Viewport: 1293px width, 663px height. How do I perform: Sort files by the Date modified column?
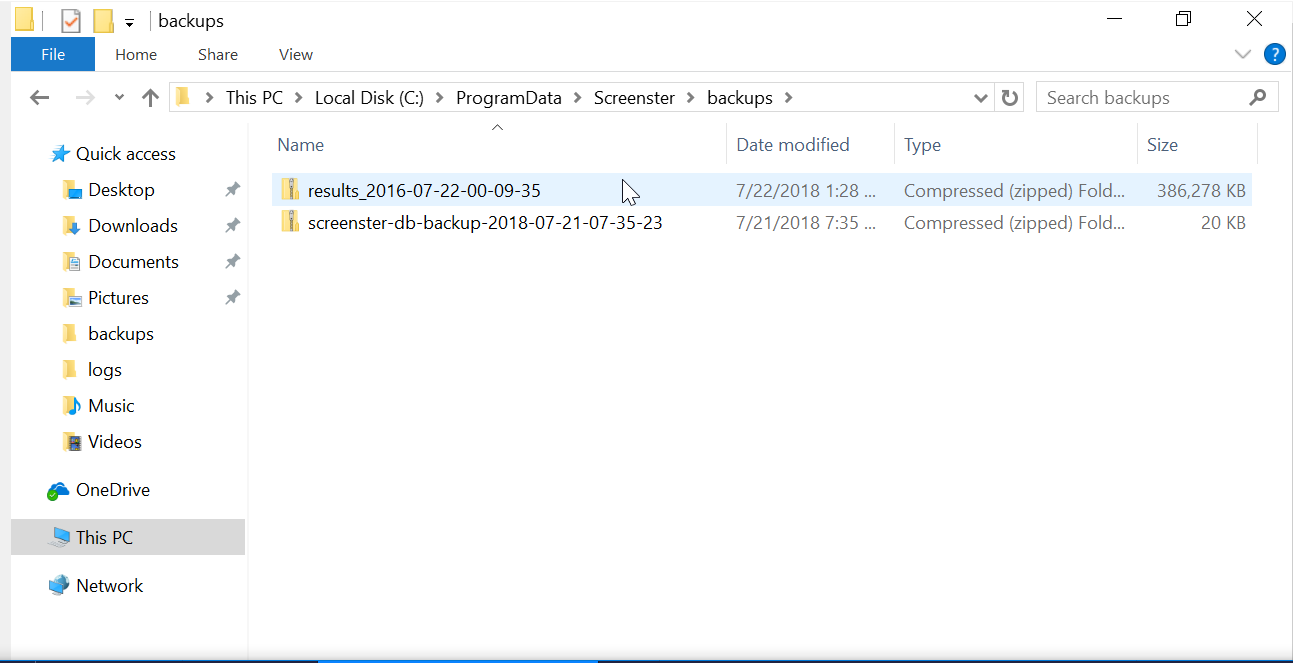pos(792,145)
